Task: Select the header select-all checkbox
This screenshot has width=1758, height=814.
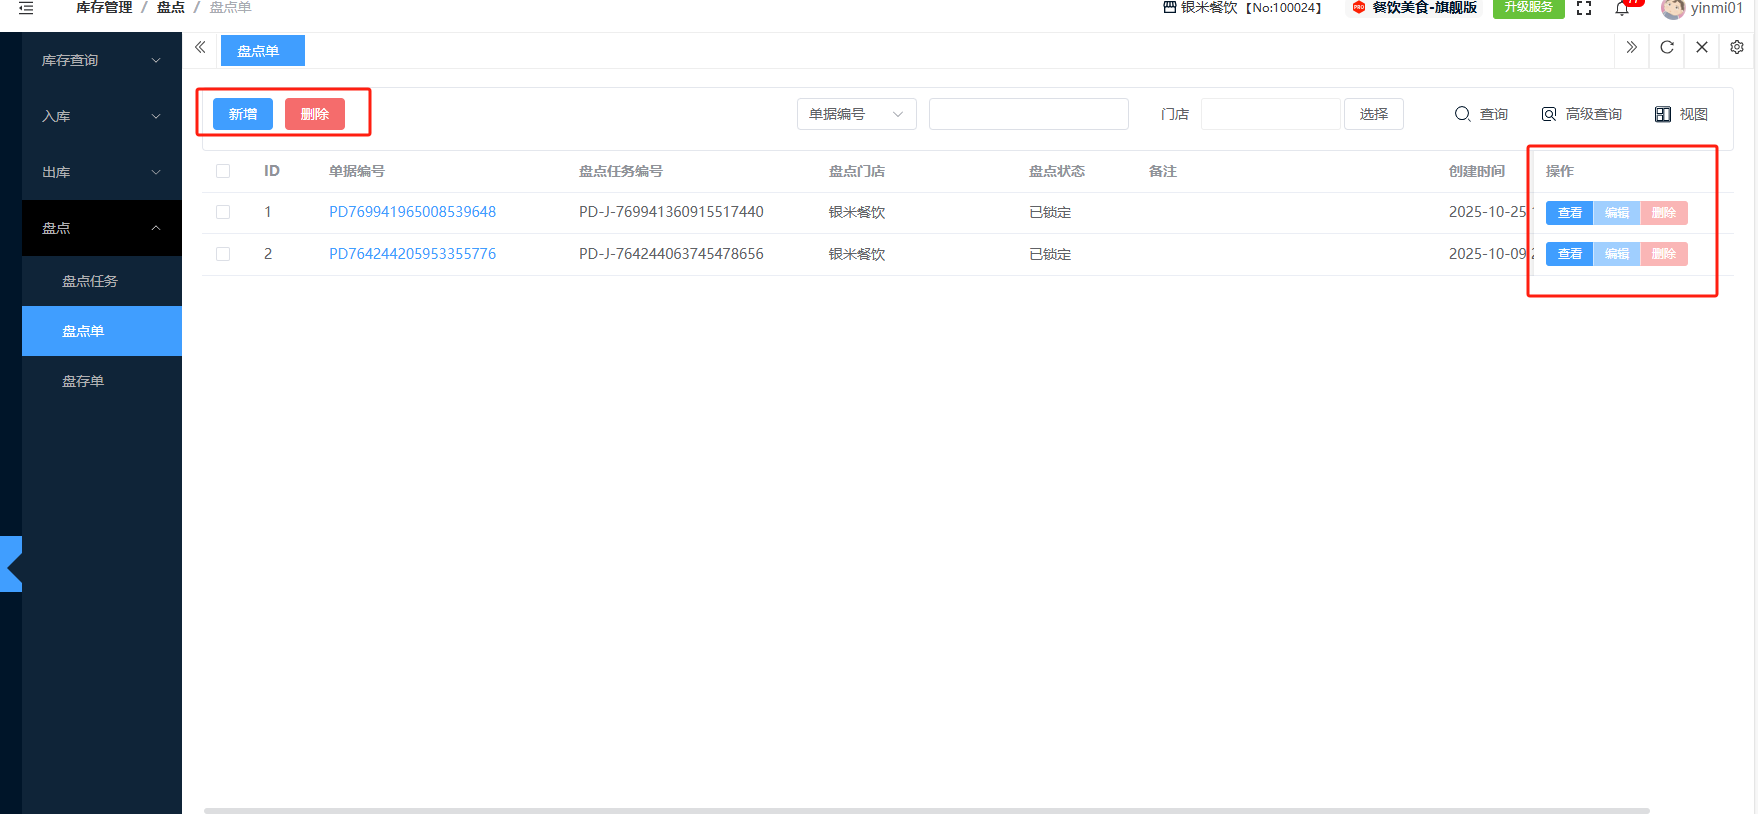Action: [223, 171]
